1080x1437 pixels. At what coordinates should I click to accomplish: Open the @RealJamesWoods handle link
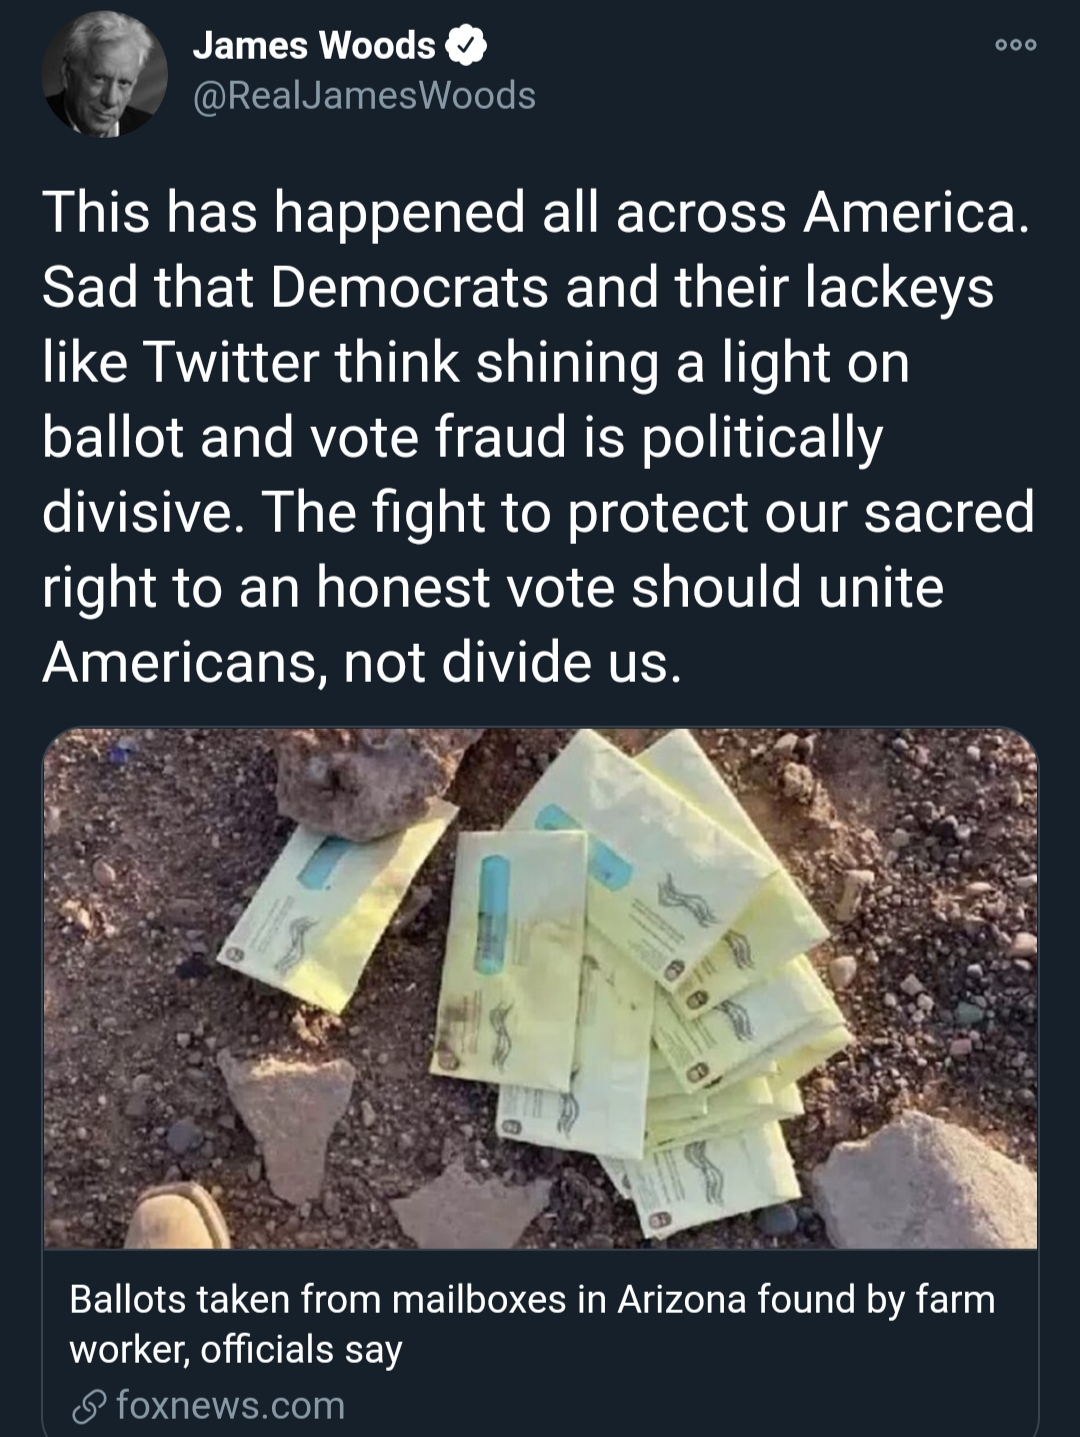pyautogui.click(x=363, y=96)
